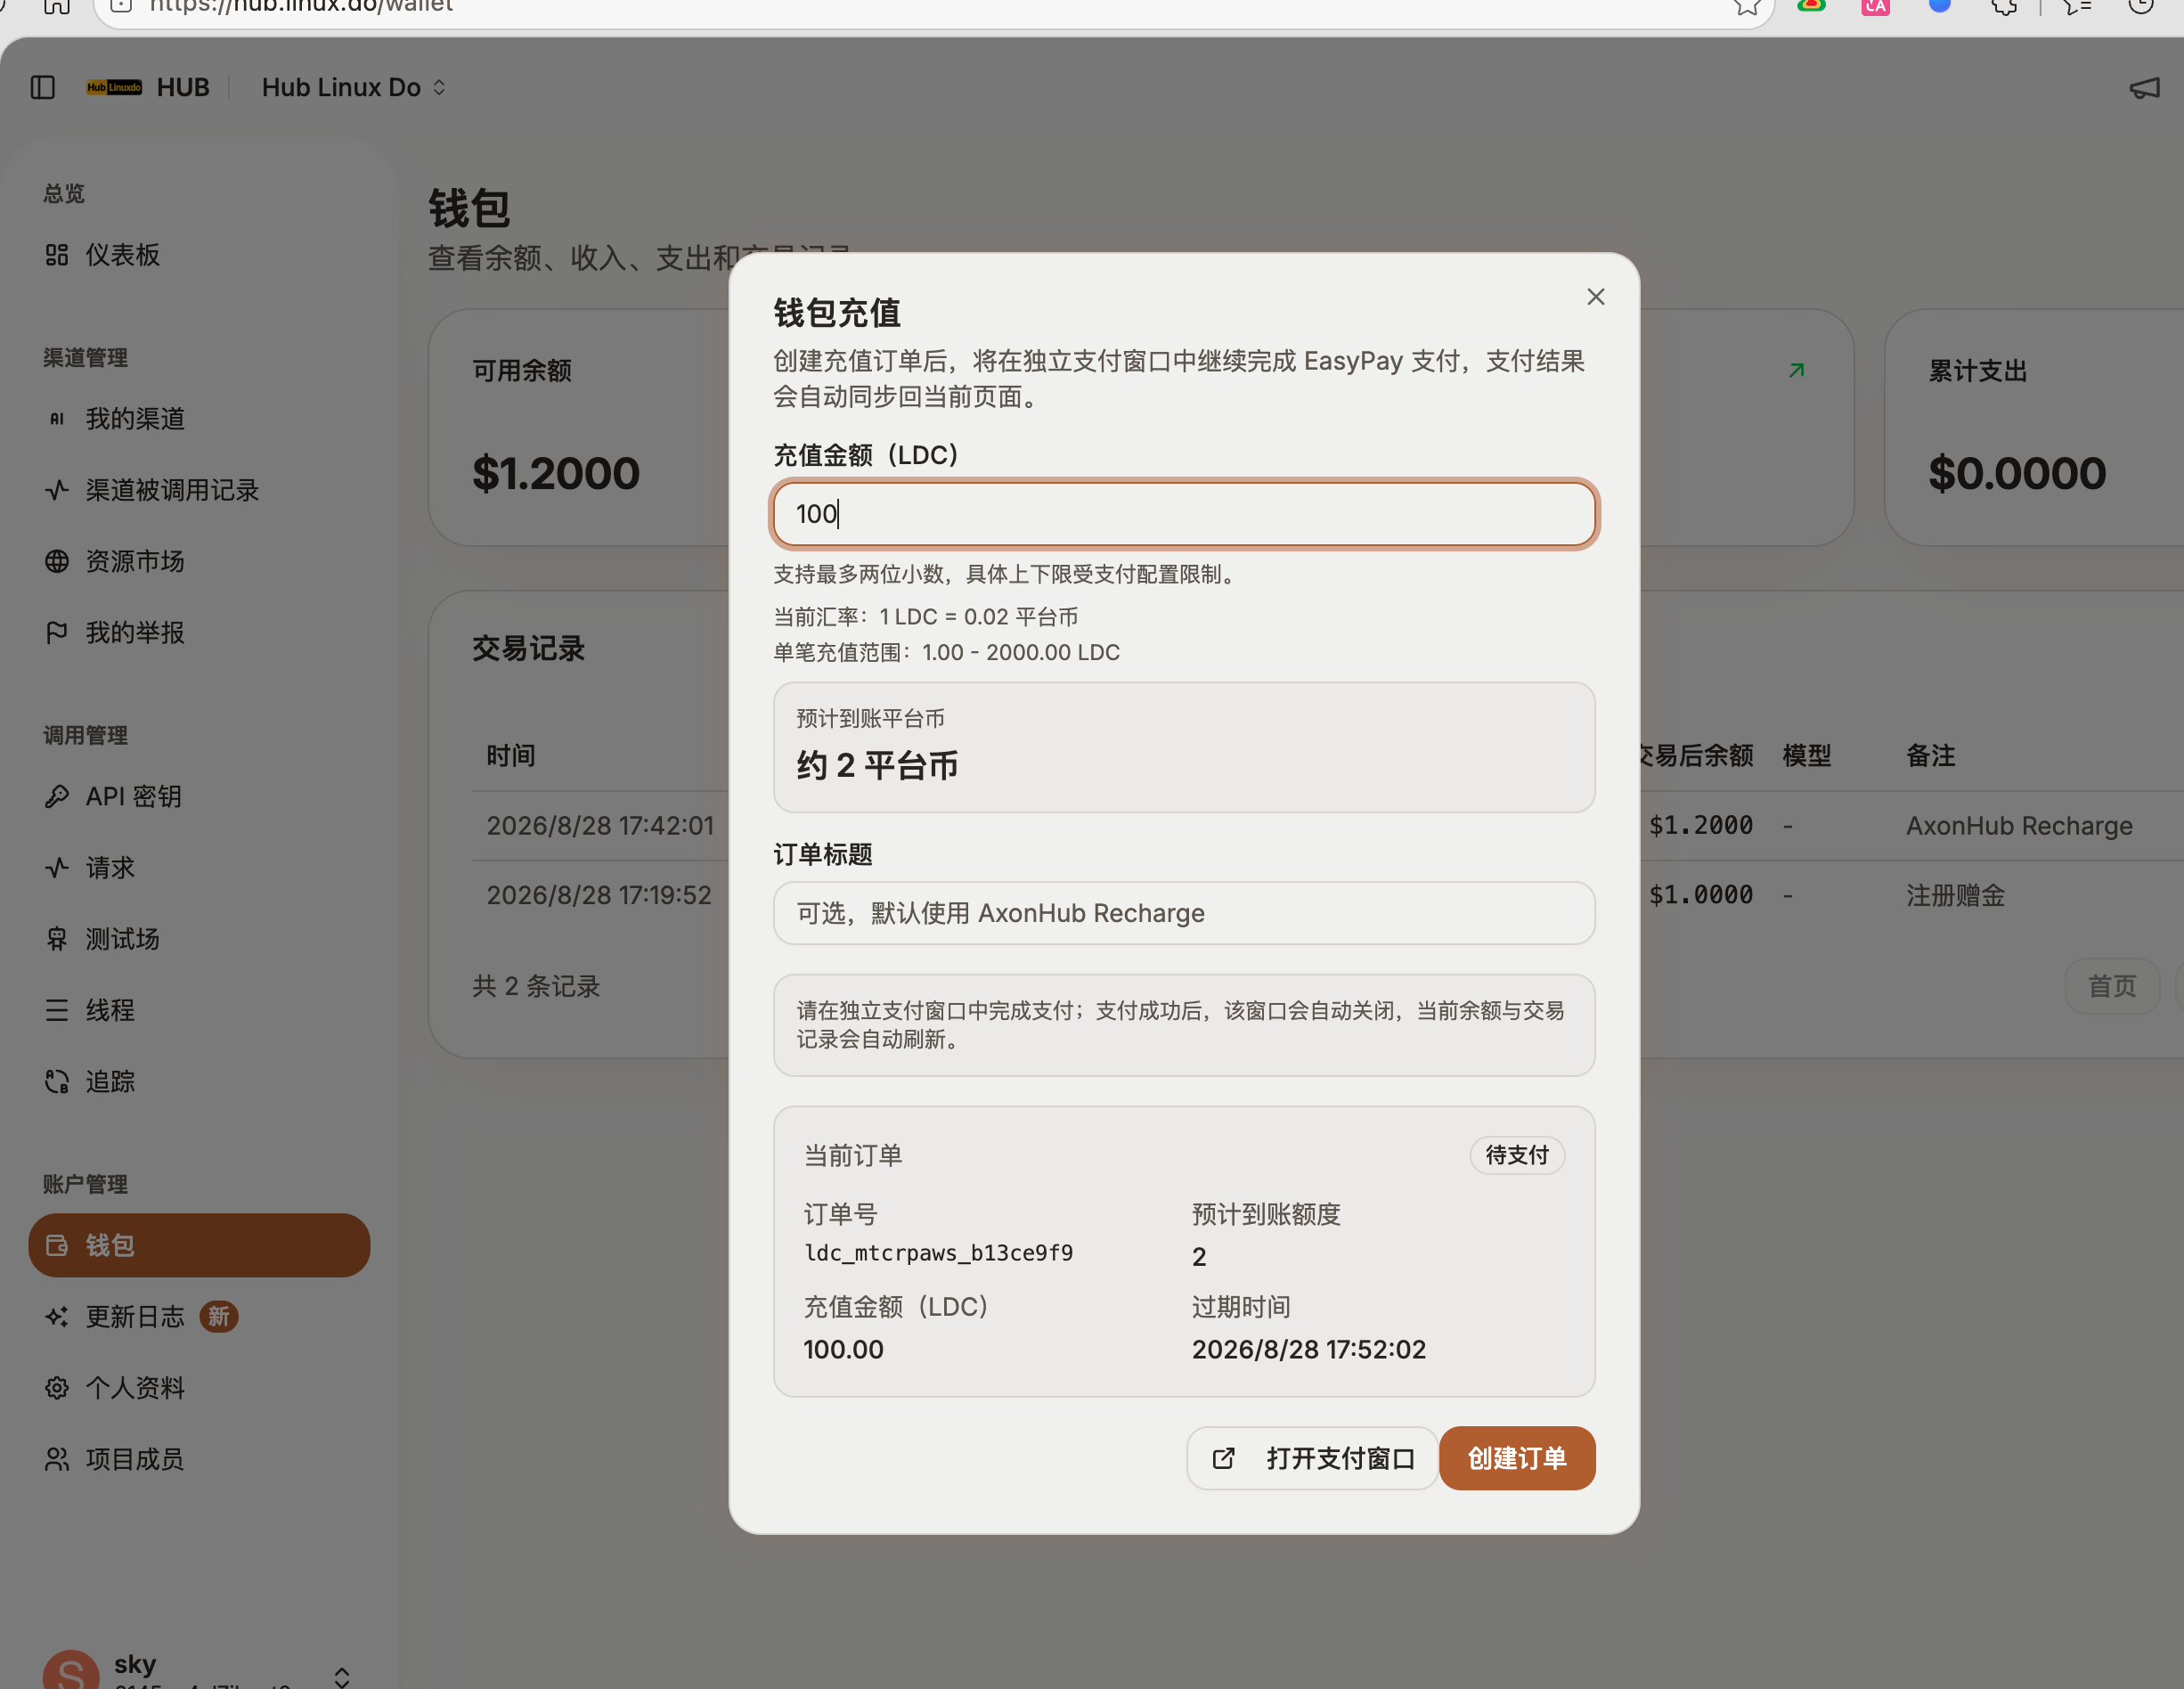The height and width of the screenshot is (1689, 2184).
Task: Click the 模型 column header
Action: point(1807,756)
